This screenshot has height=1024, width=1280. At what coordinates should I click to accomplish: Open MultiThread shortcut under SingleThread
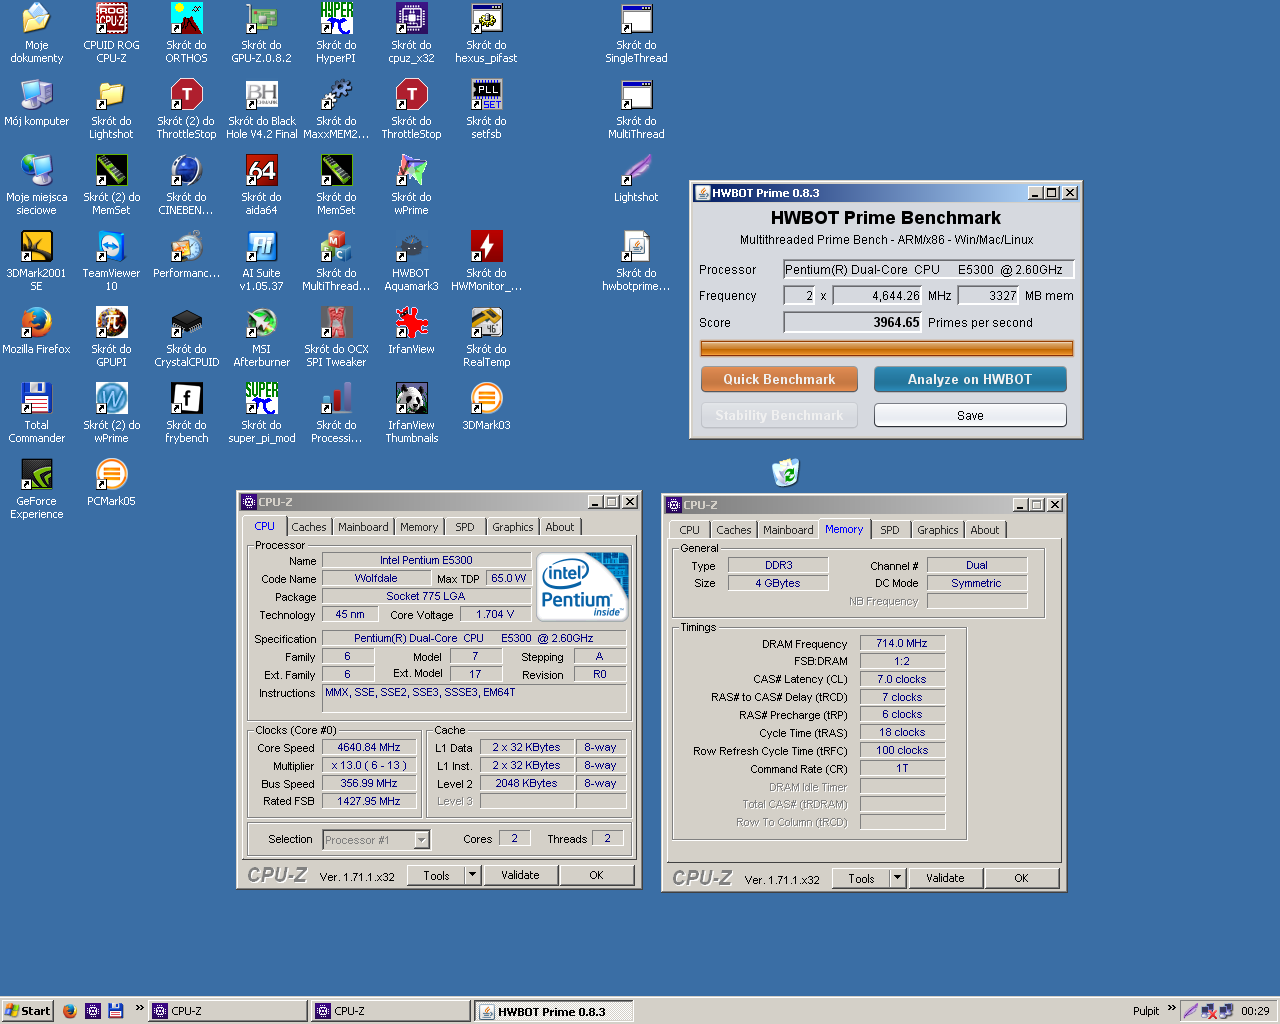[x=636, y=109]
